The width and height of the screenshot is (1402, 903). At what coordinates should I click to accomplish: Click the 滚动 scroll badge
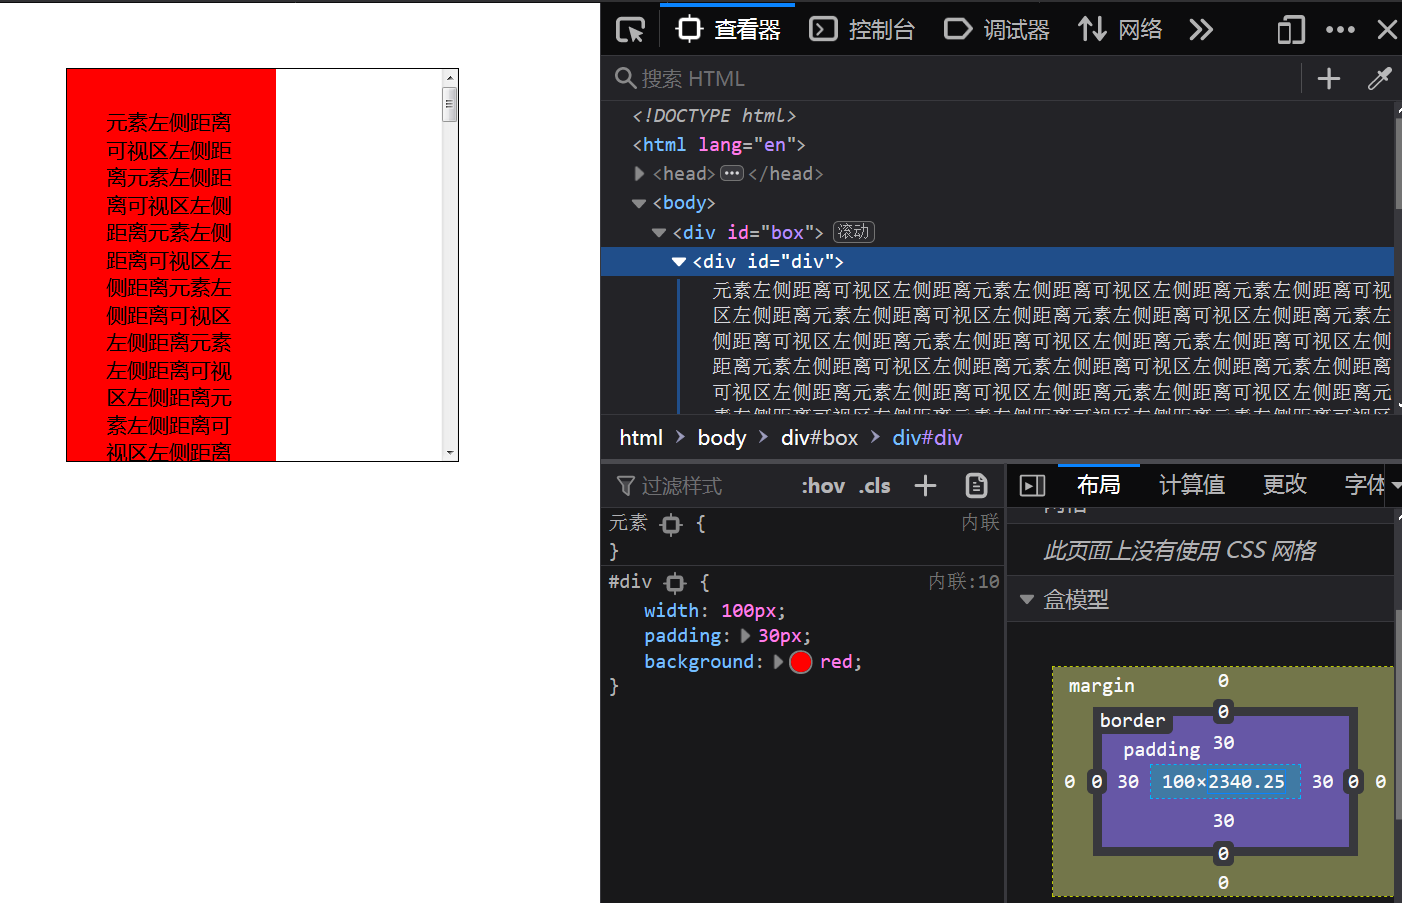pyautogui.click(x=854, y=232)
